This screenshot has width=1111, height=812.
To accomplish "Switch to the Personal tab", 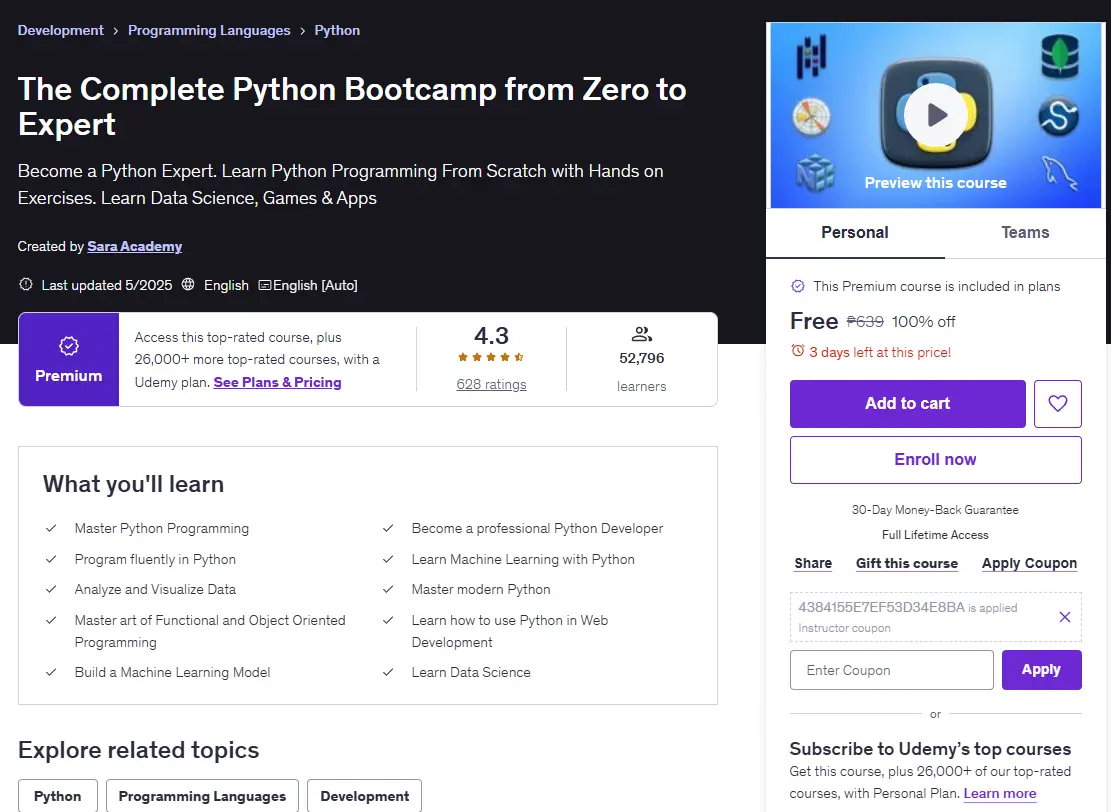I will pyautogui.click(x=855, y=232).
